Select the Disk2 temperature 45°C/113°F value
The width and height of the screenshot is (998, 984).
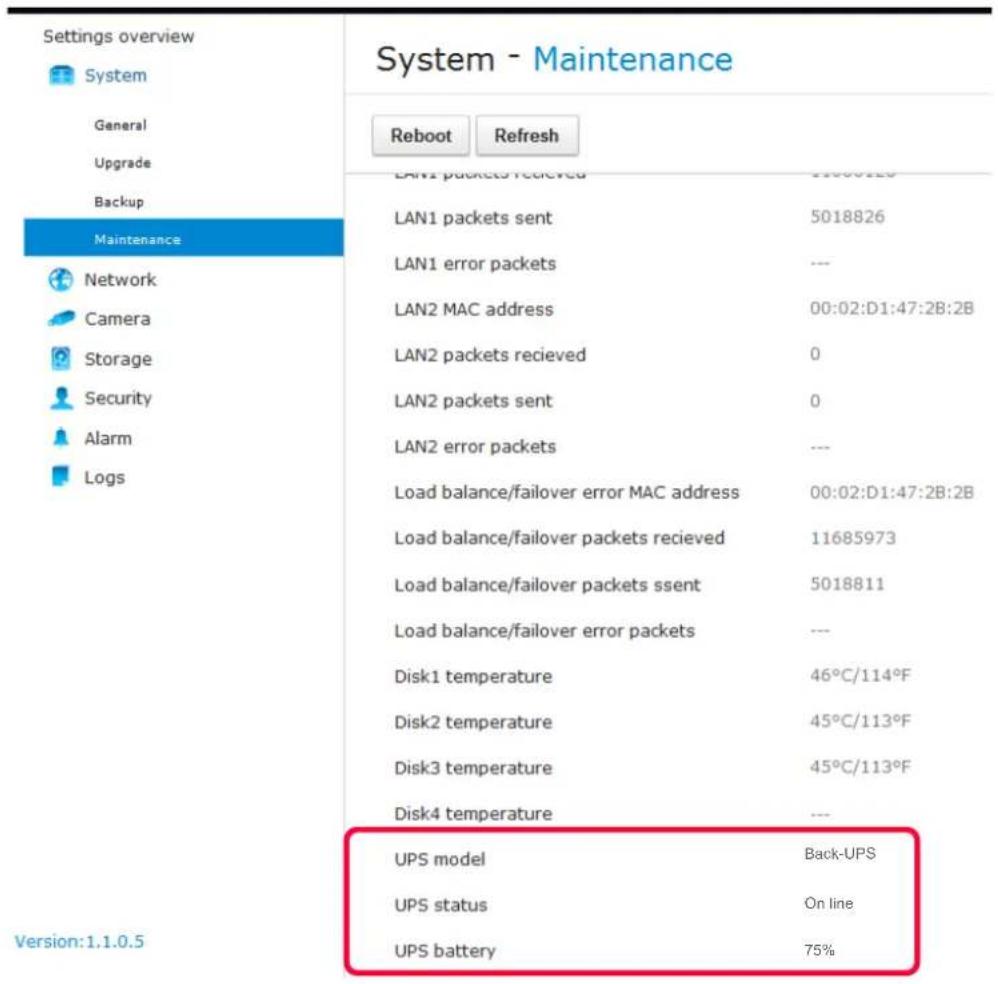[x=860, y=721]
